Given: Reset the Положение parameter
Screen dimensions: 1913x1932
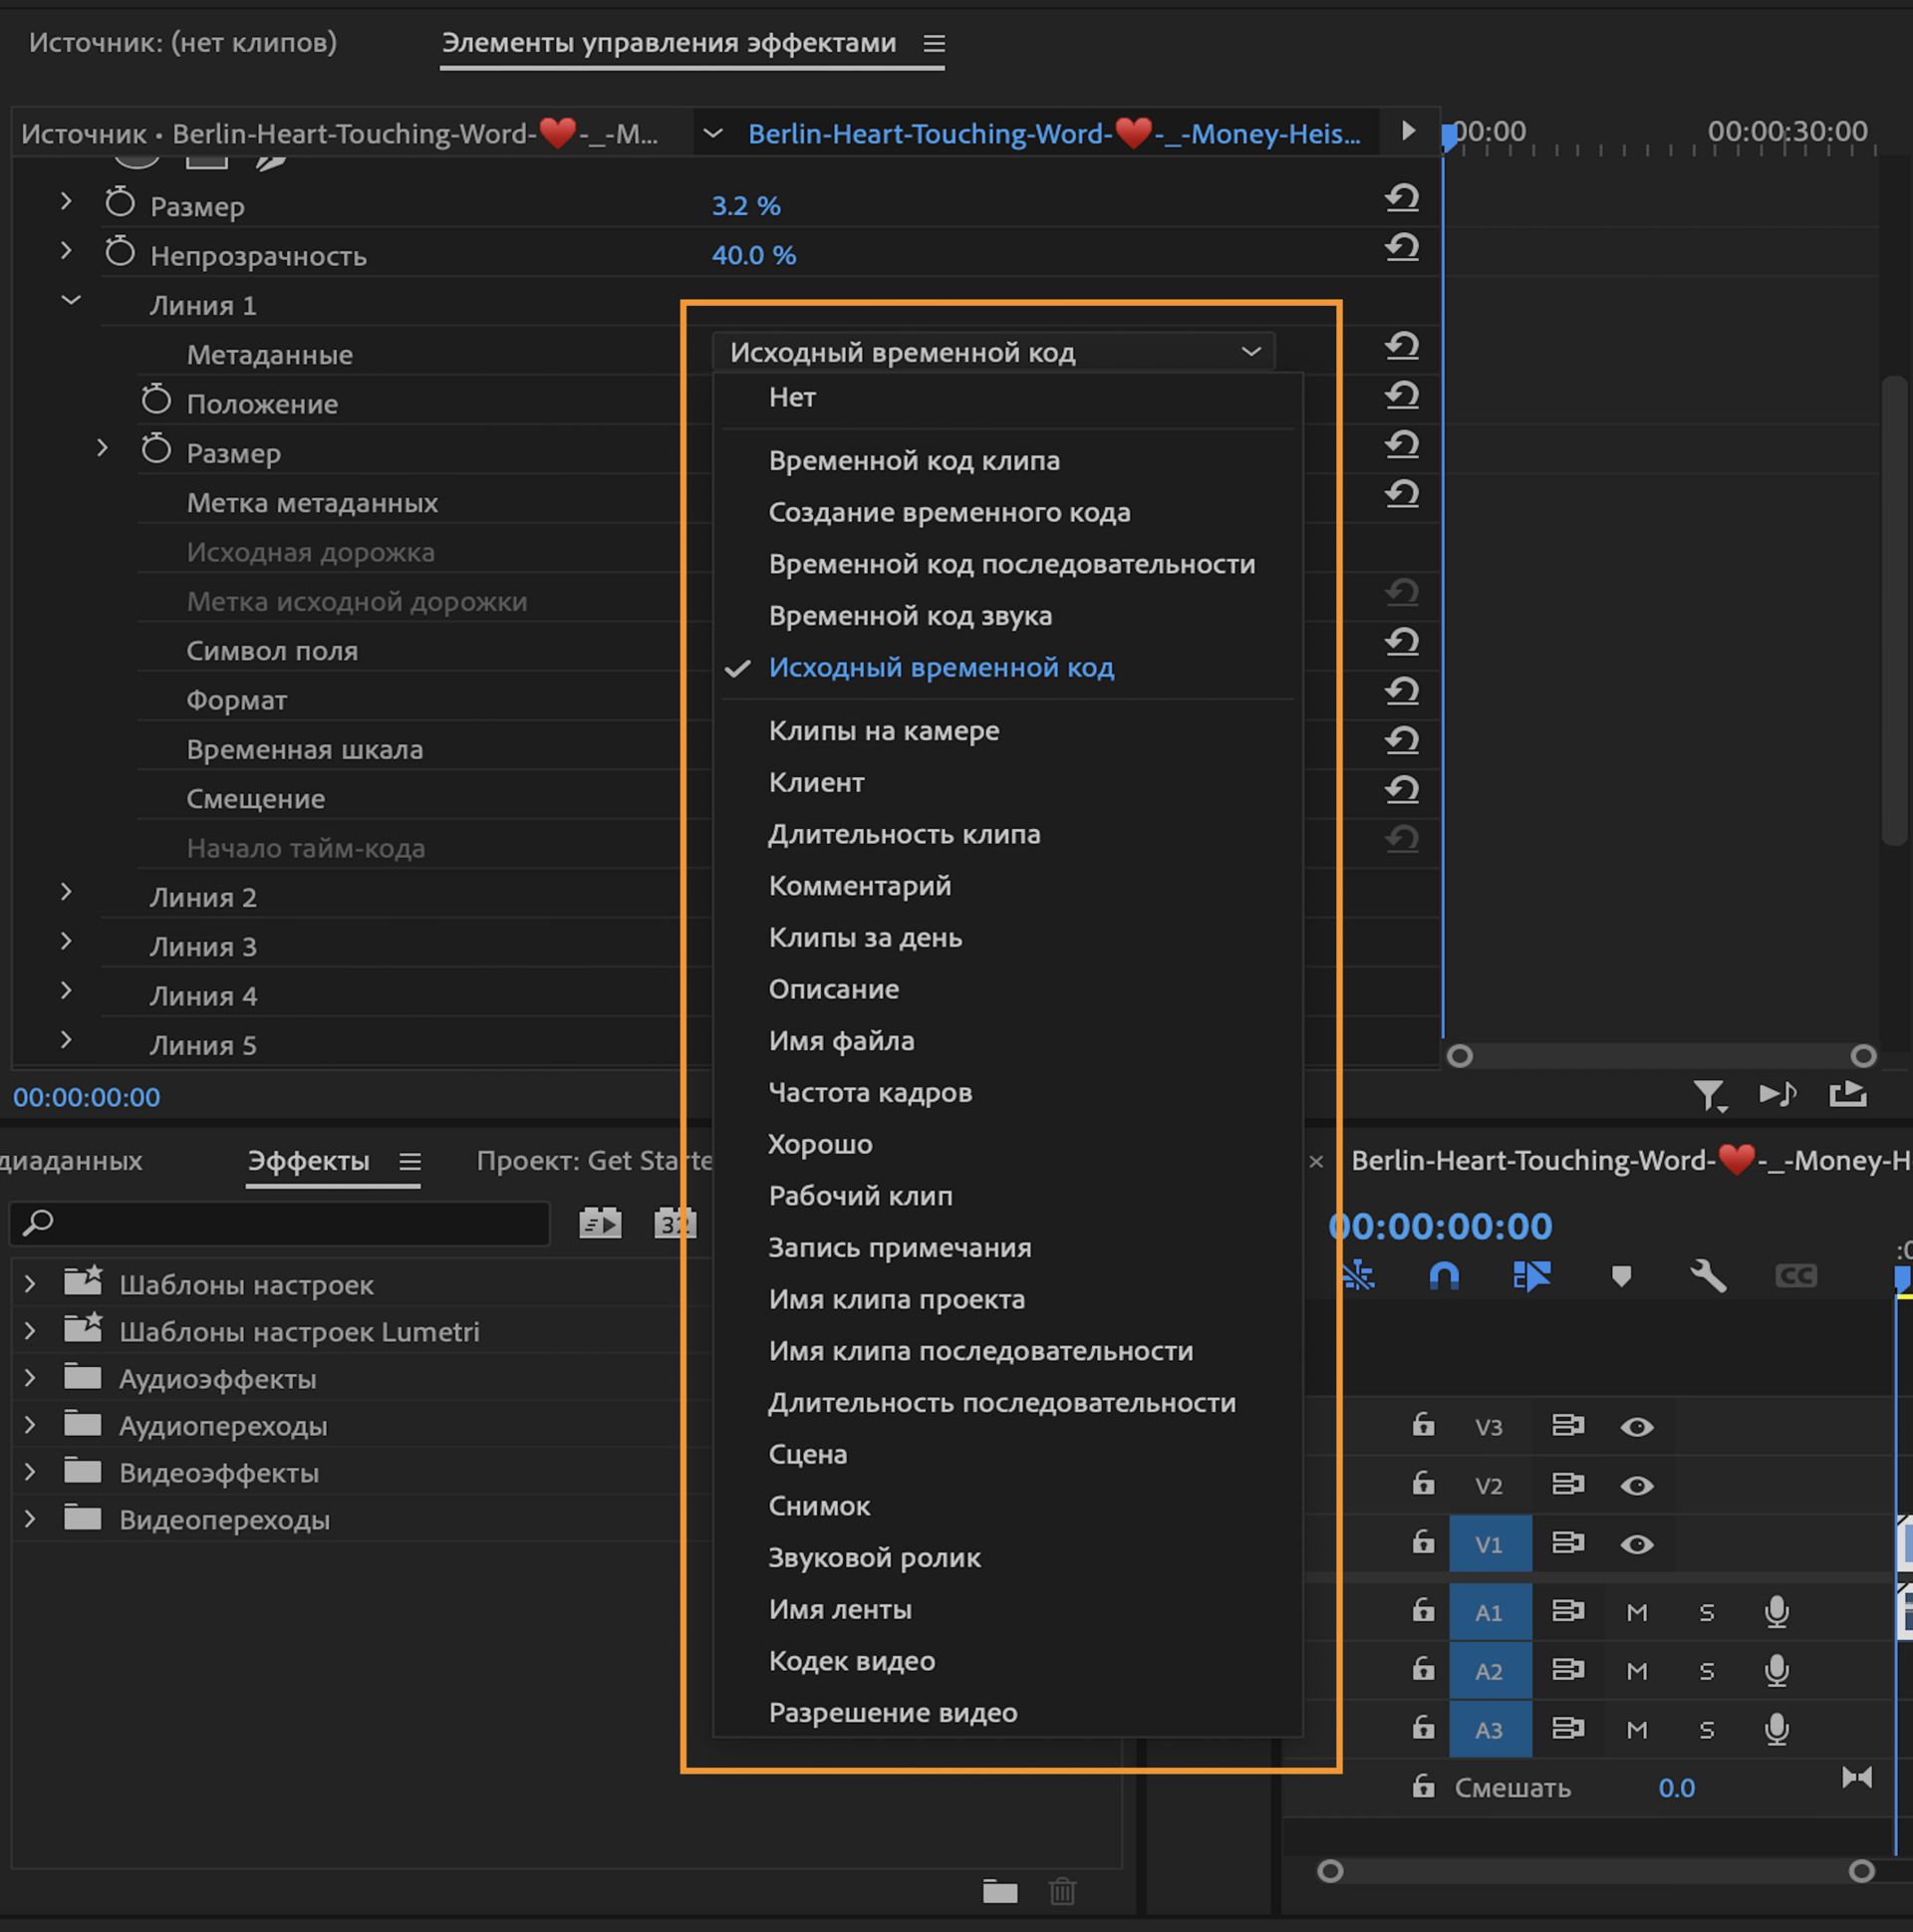Looking at the screenshot, I should coord(1402,395).
